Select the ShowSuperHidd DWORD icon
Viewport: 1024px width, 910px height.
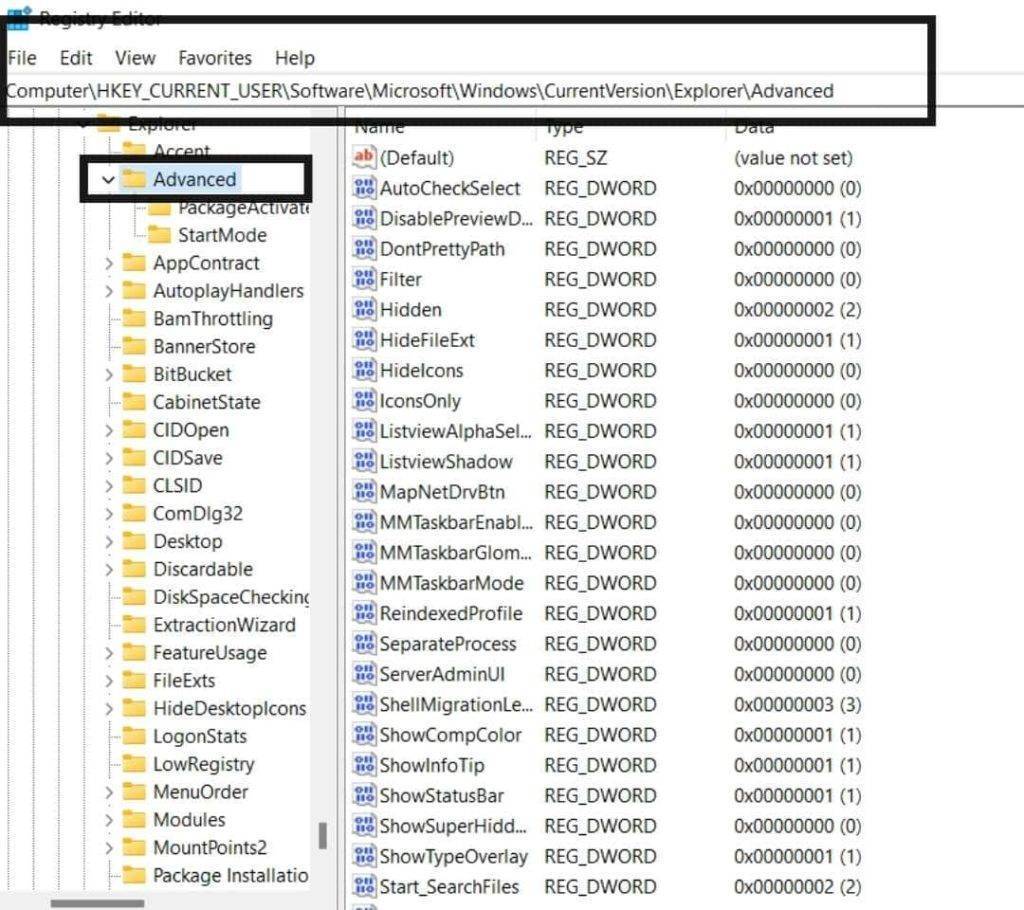(x=364, y=825)
